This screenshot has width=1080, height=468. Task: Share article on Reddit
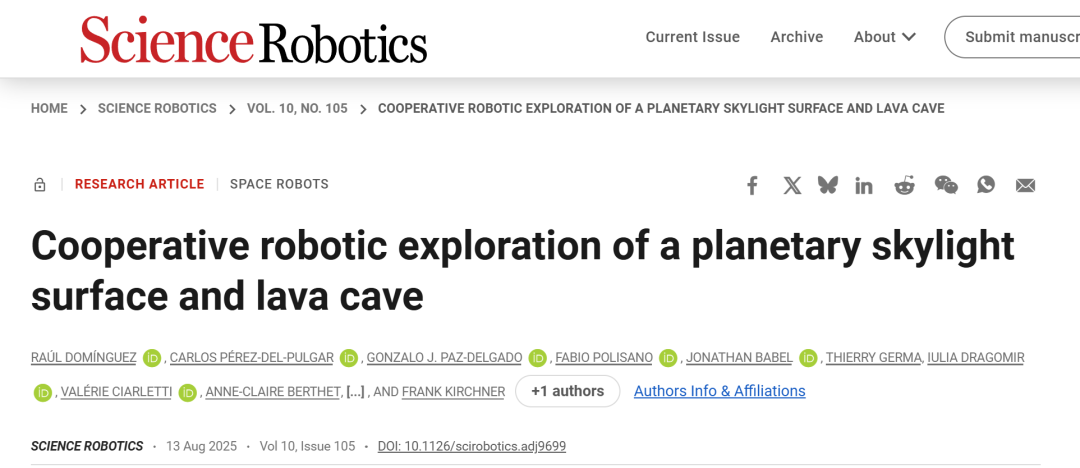(904, 185)
